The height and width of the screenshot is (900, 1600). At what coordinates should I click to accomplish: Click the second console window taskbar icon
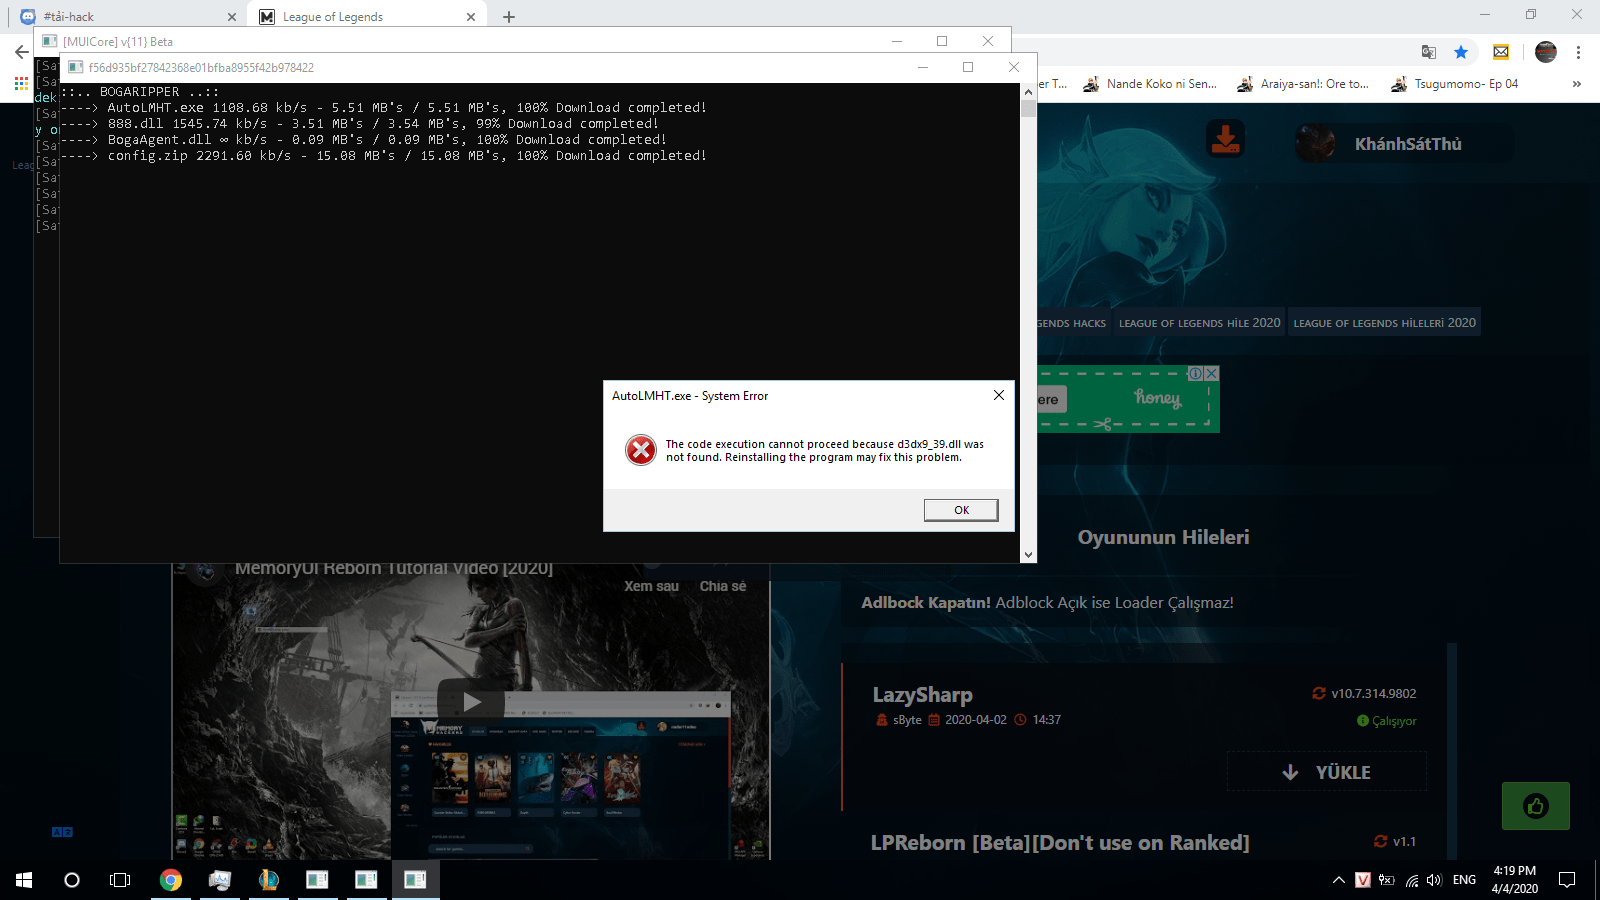[x=366, y=880]
